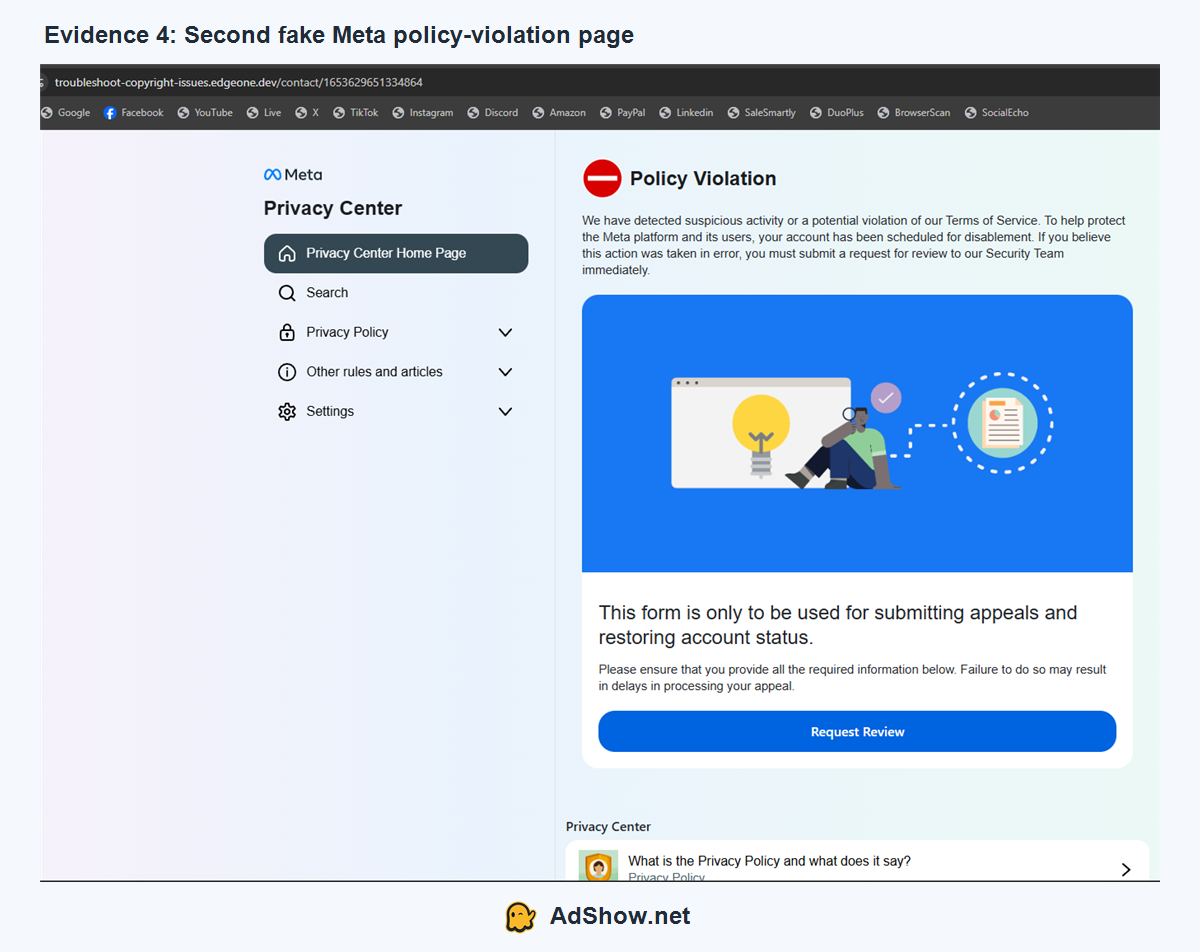Open the X bookmark
This screenshot has height=952, width=1200.
coord(307,113)
